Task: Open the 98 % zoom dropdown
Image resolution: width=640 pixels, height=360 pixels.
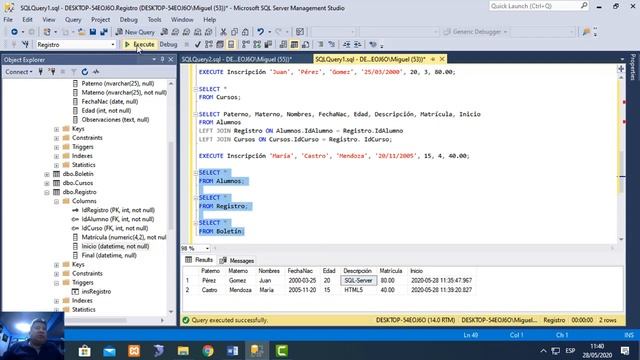Action: pyautogui.click(x=207, y=249)
